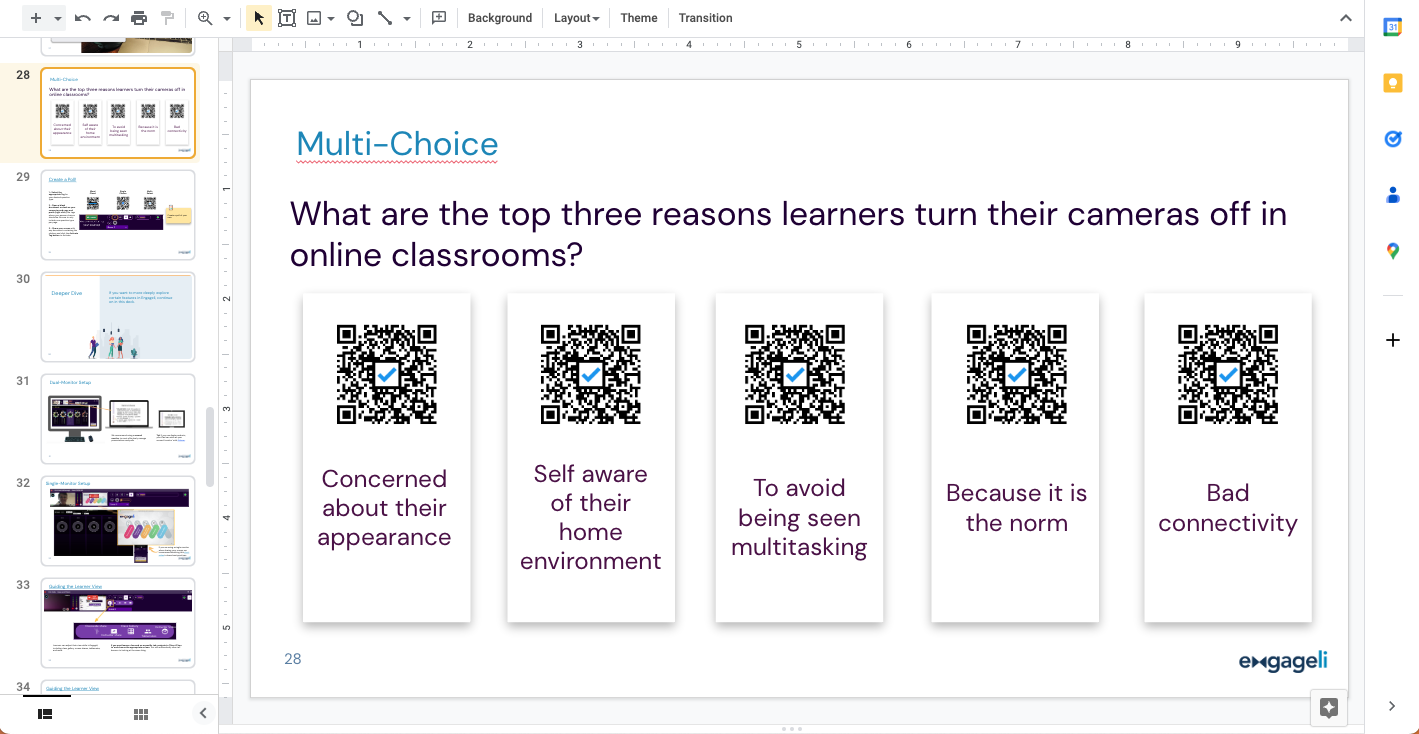
Task: Click the Multi-Choice slide title
Action: click(397, 144)
